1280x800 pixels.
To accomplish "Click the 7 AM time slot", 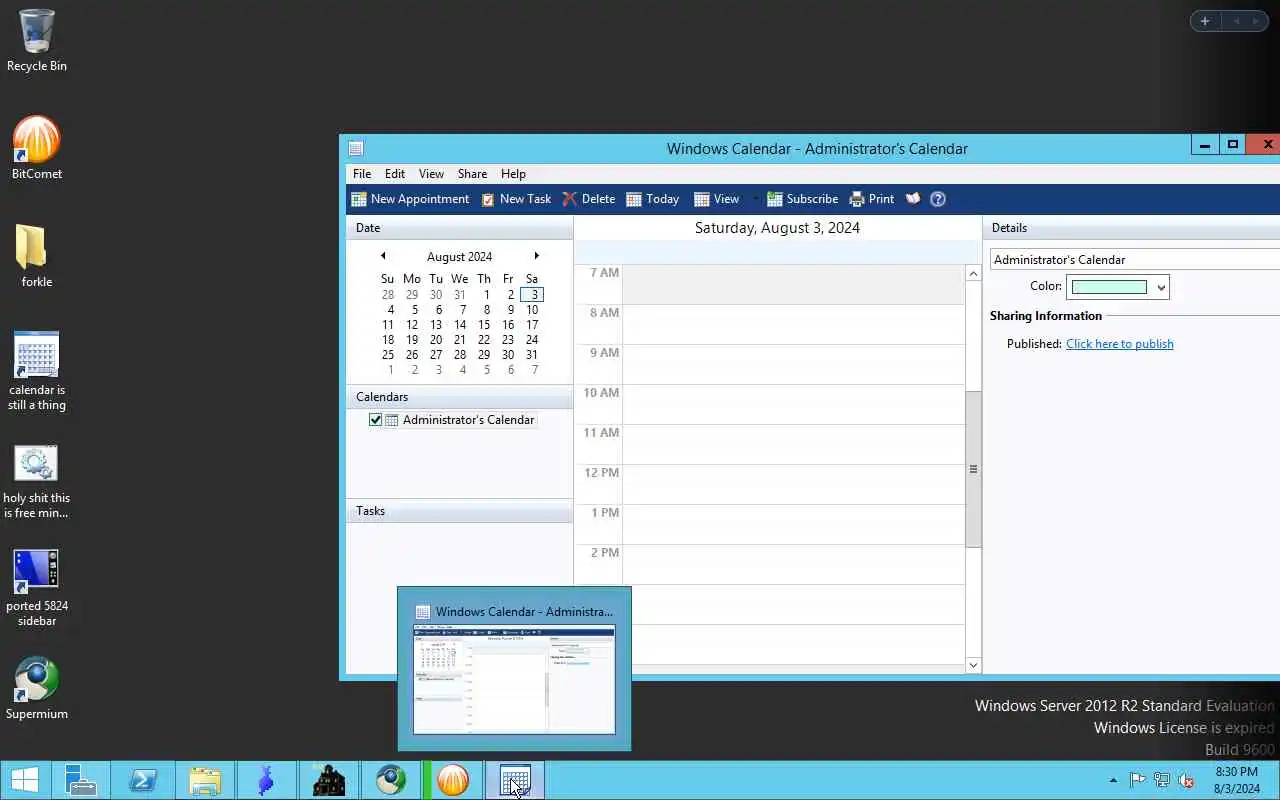I will pyautogui.click(x=793, y=284).
